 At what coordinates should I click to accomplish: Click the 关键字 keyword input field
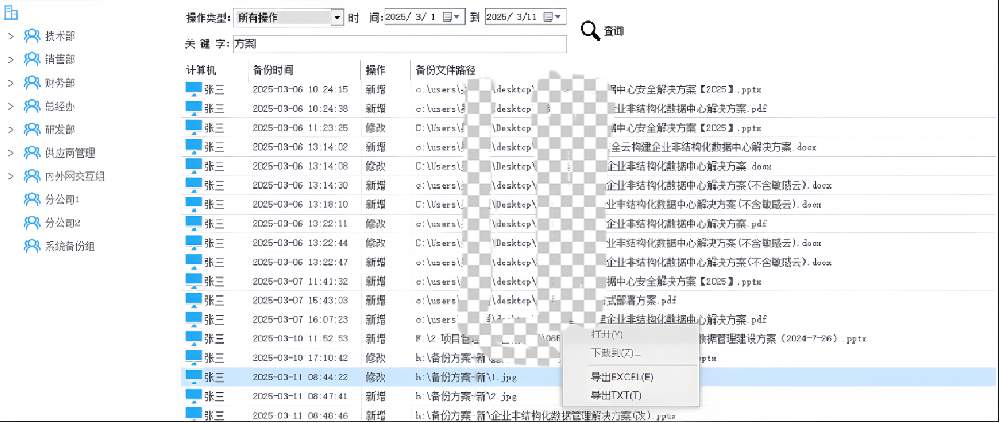click(x=398, y=44)
